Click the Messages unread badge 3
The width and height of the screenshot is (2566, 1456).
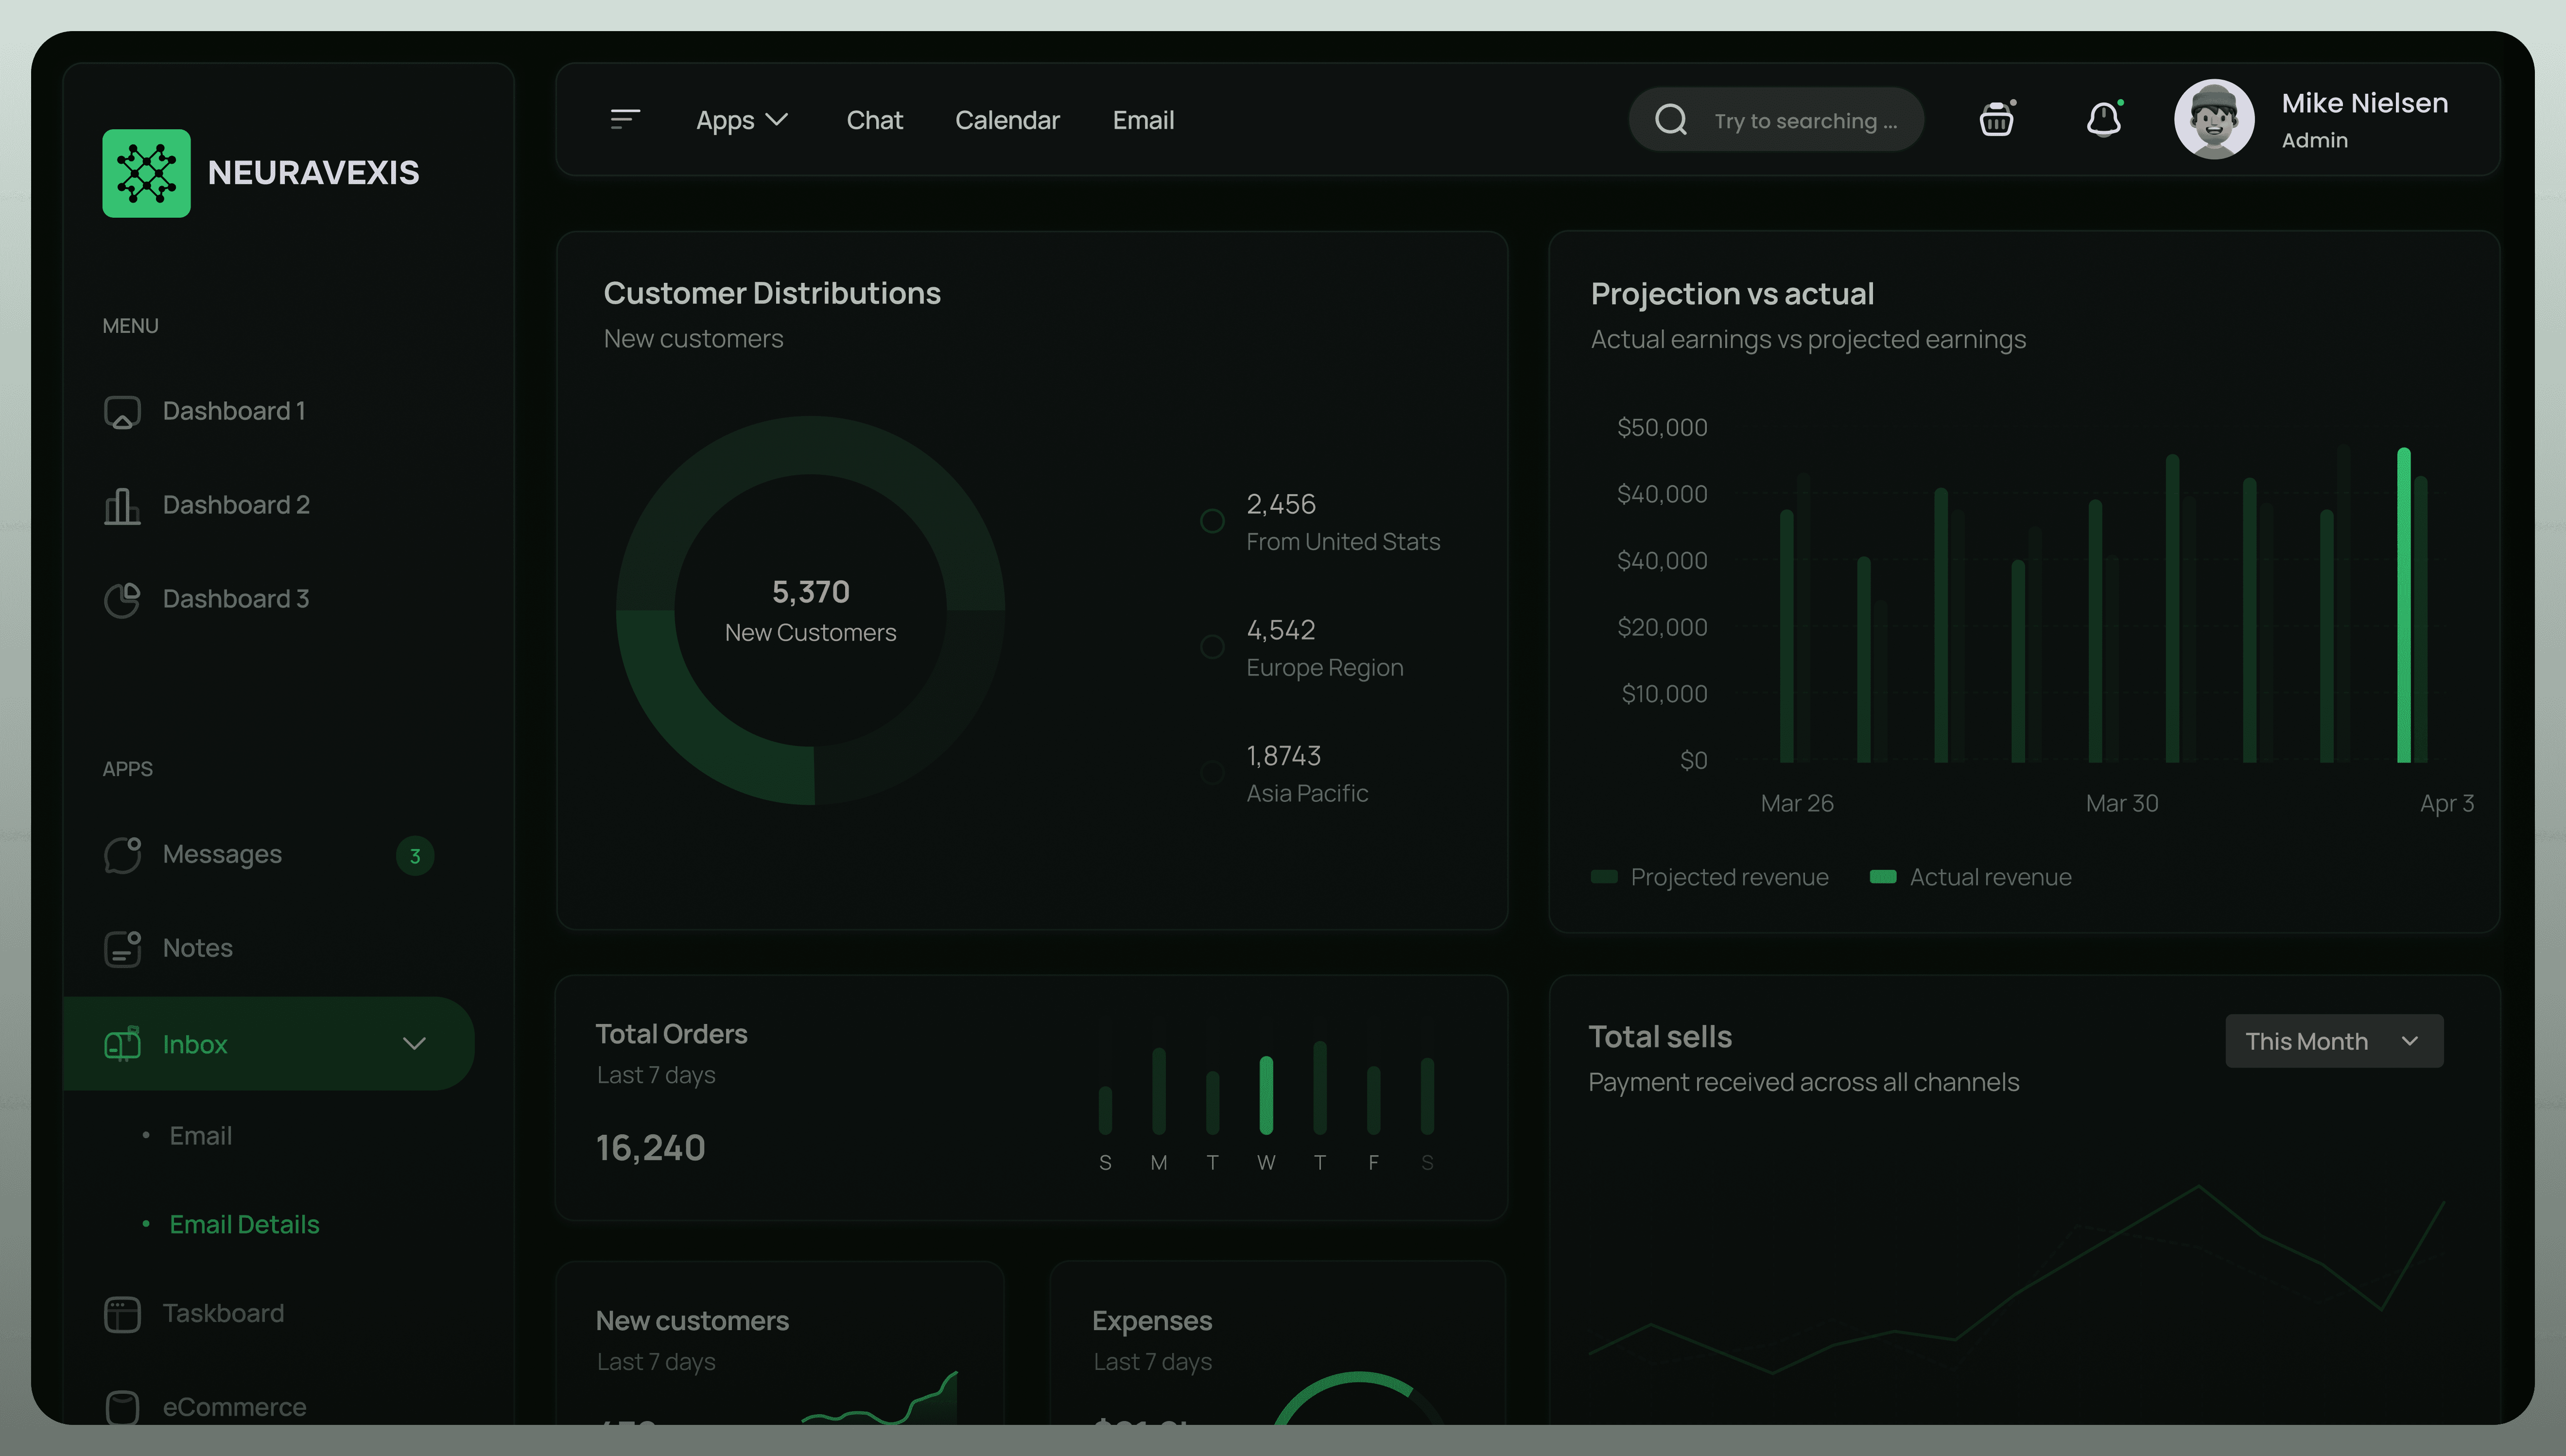415,856
